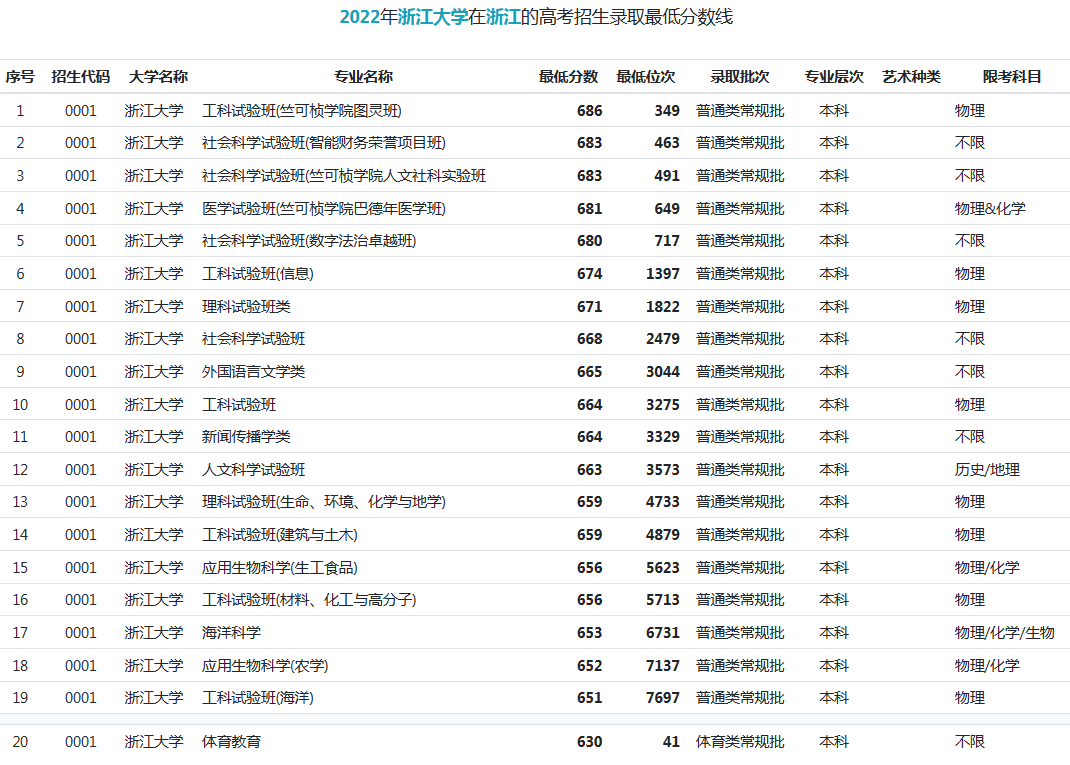Click the minimum score 663
This screenshot has width=1070, height=765.
click(590, 470)
